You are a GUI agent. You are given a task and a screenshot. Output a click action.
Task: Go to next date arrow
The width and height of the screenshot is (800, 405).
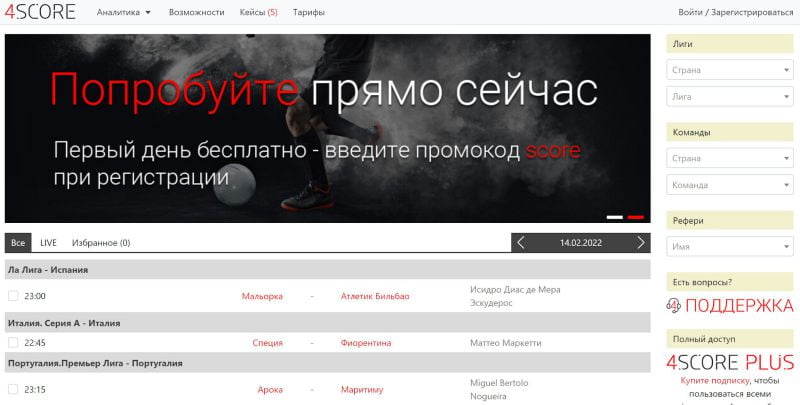tap(641, 243)
